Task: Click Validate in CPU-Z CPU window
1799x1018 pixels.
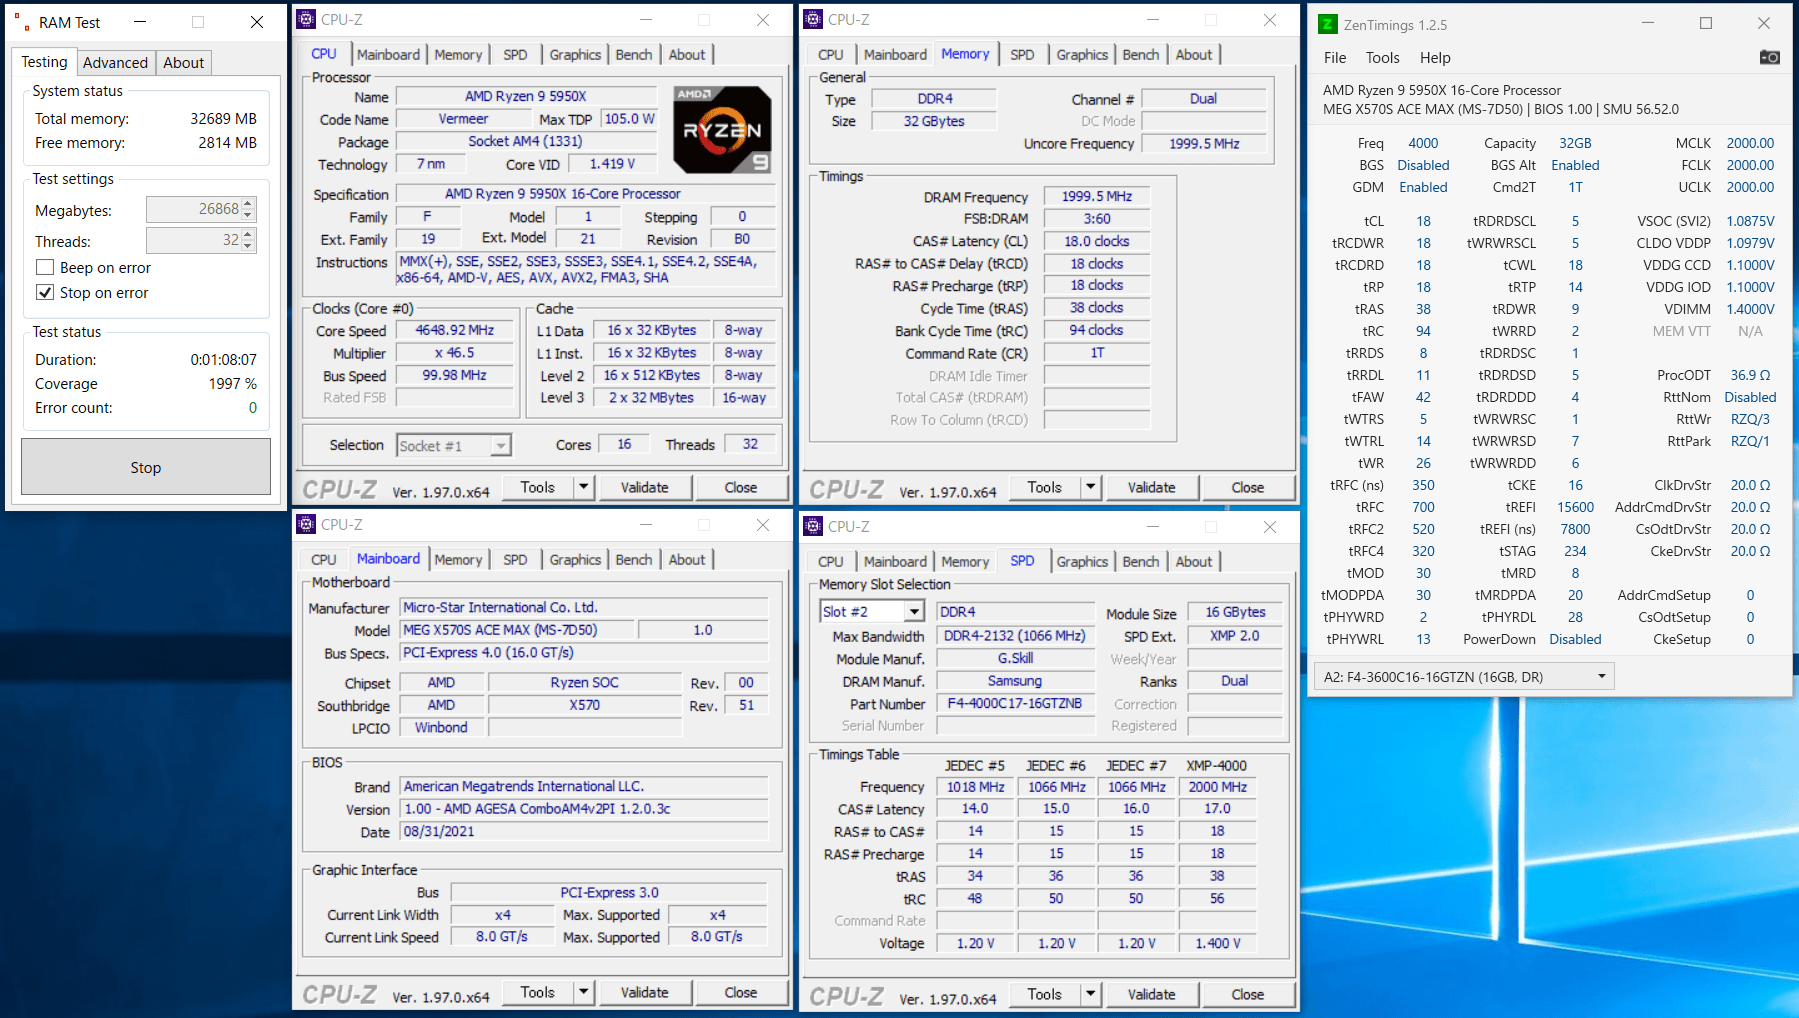Action: point(644,487)
